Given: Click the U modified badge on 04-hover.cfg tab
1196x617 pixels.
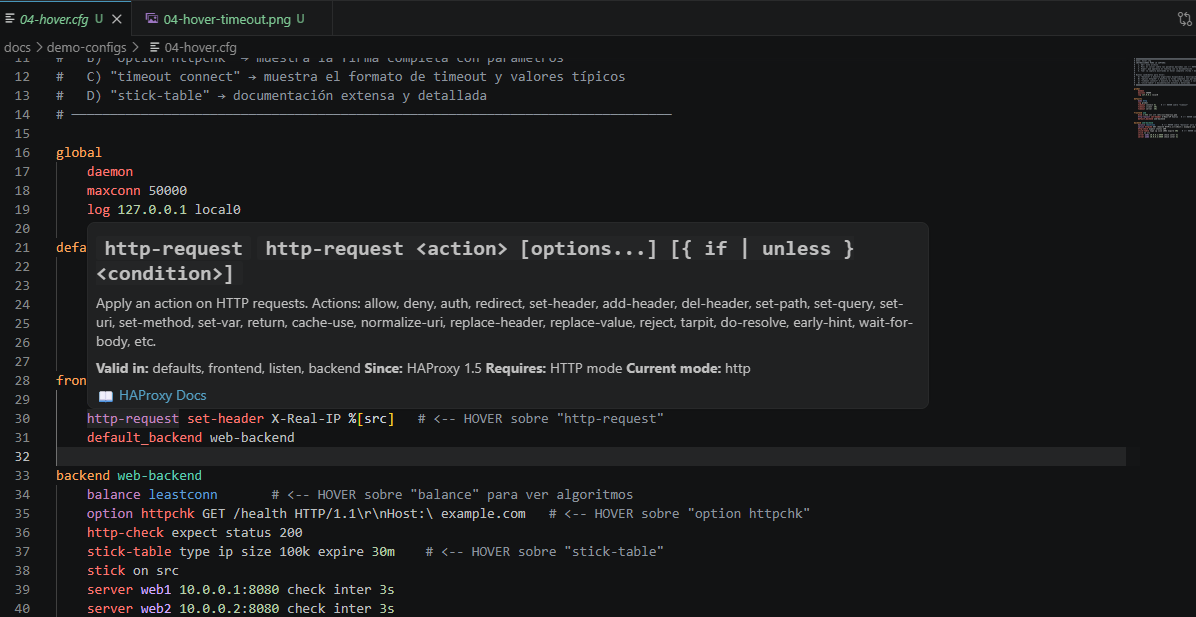Looking at the screenshot, I should click(97, 17).
